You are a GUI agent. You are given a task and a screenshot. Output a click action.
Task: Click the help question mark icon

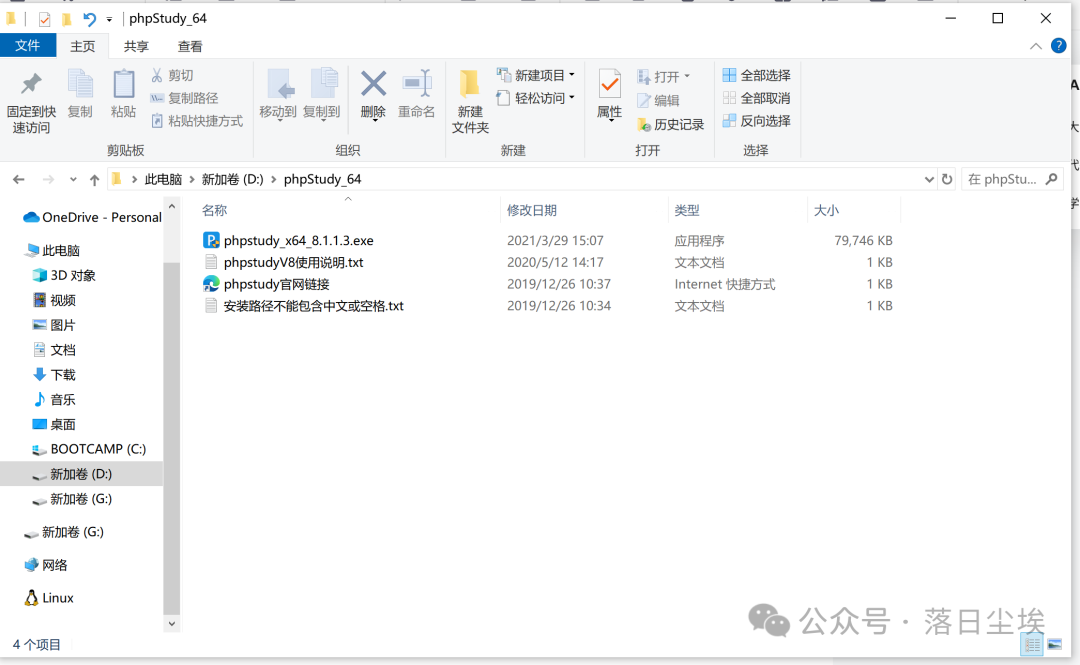[x=1059, y=46]
